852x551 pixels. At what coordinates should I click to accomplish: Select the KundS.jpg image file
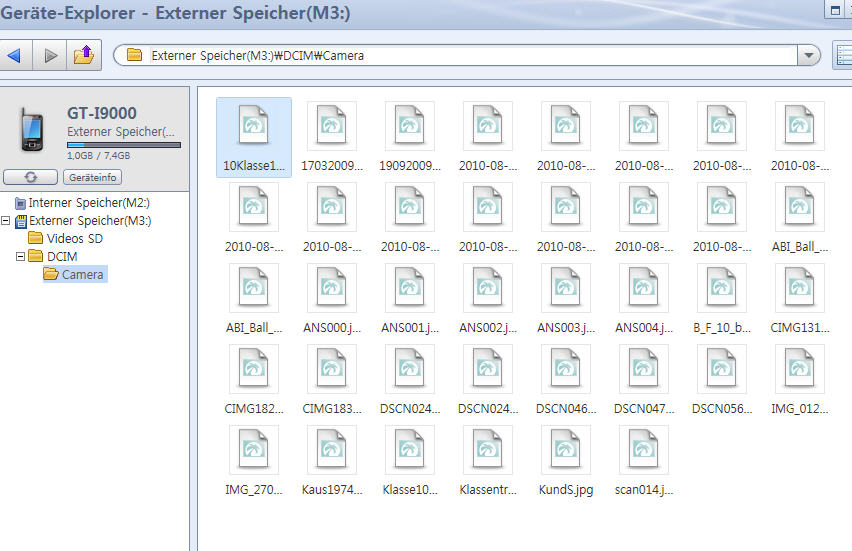point(566,461)
